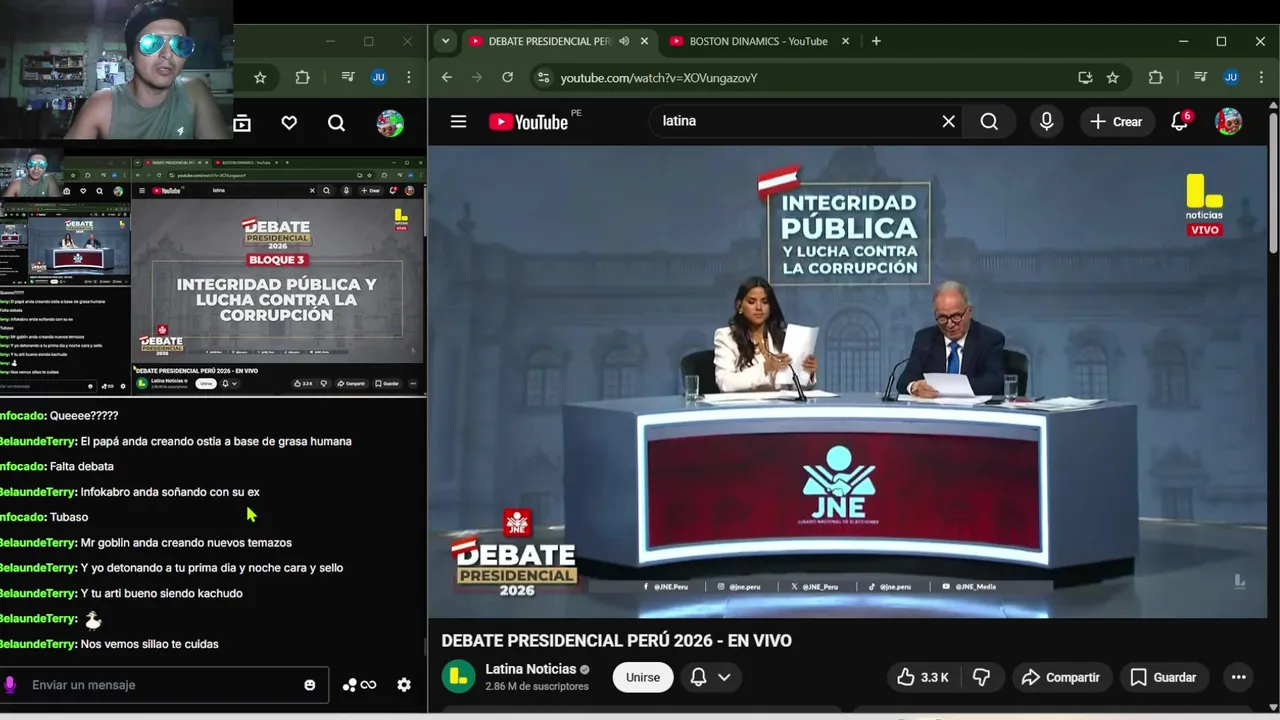1280x720 pixels.
Task: Open chat settings gear
Action: pyautogui.click(x=404, y=685)
